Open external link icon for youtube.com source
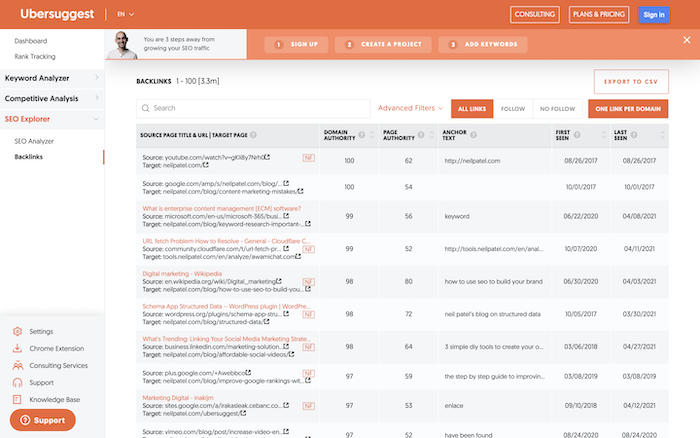The image size is (700, 438). (267, 157)
